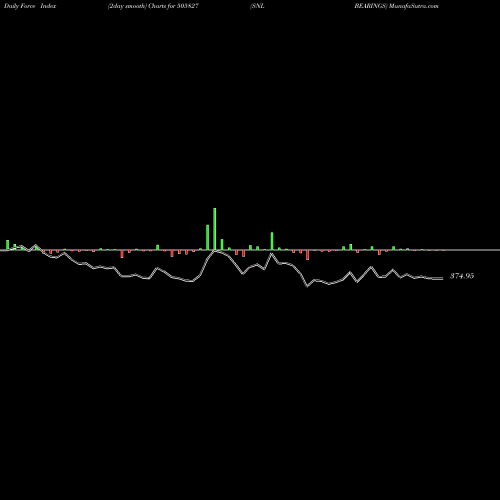This screenshot has height=500, width=500.
Task: Click the 'BEARINGS) MunafaSutra.com' text
Action: (x=396, y=6)
